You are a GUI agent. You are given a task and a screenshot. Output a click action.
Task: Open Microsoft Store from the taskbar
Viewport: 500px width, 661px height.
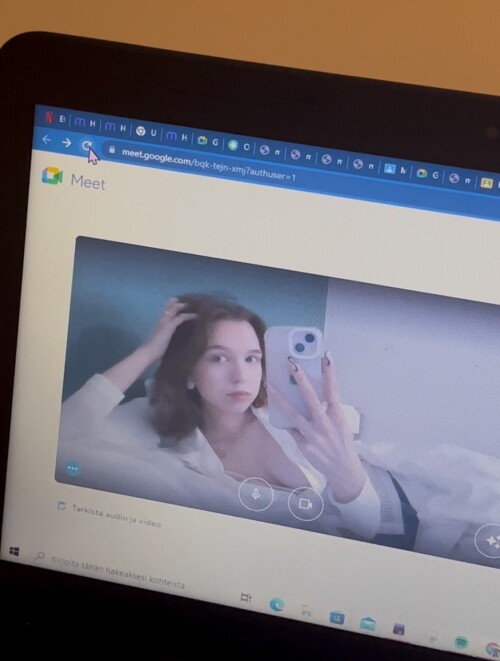tap(337, 618)
